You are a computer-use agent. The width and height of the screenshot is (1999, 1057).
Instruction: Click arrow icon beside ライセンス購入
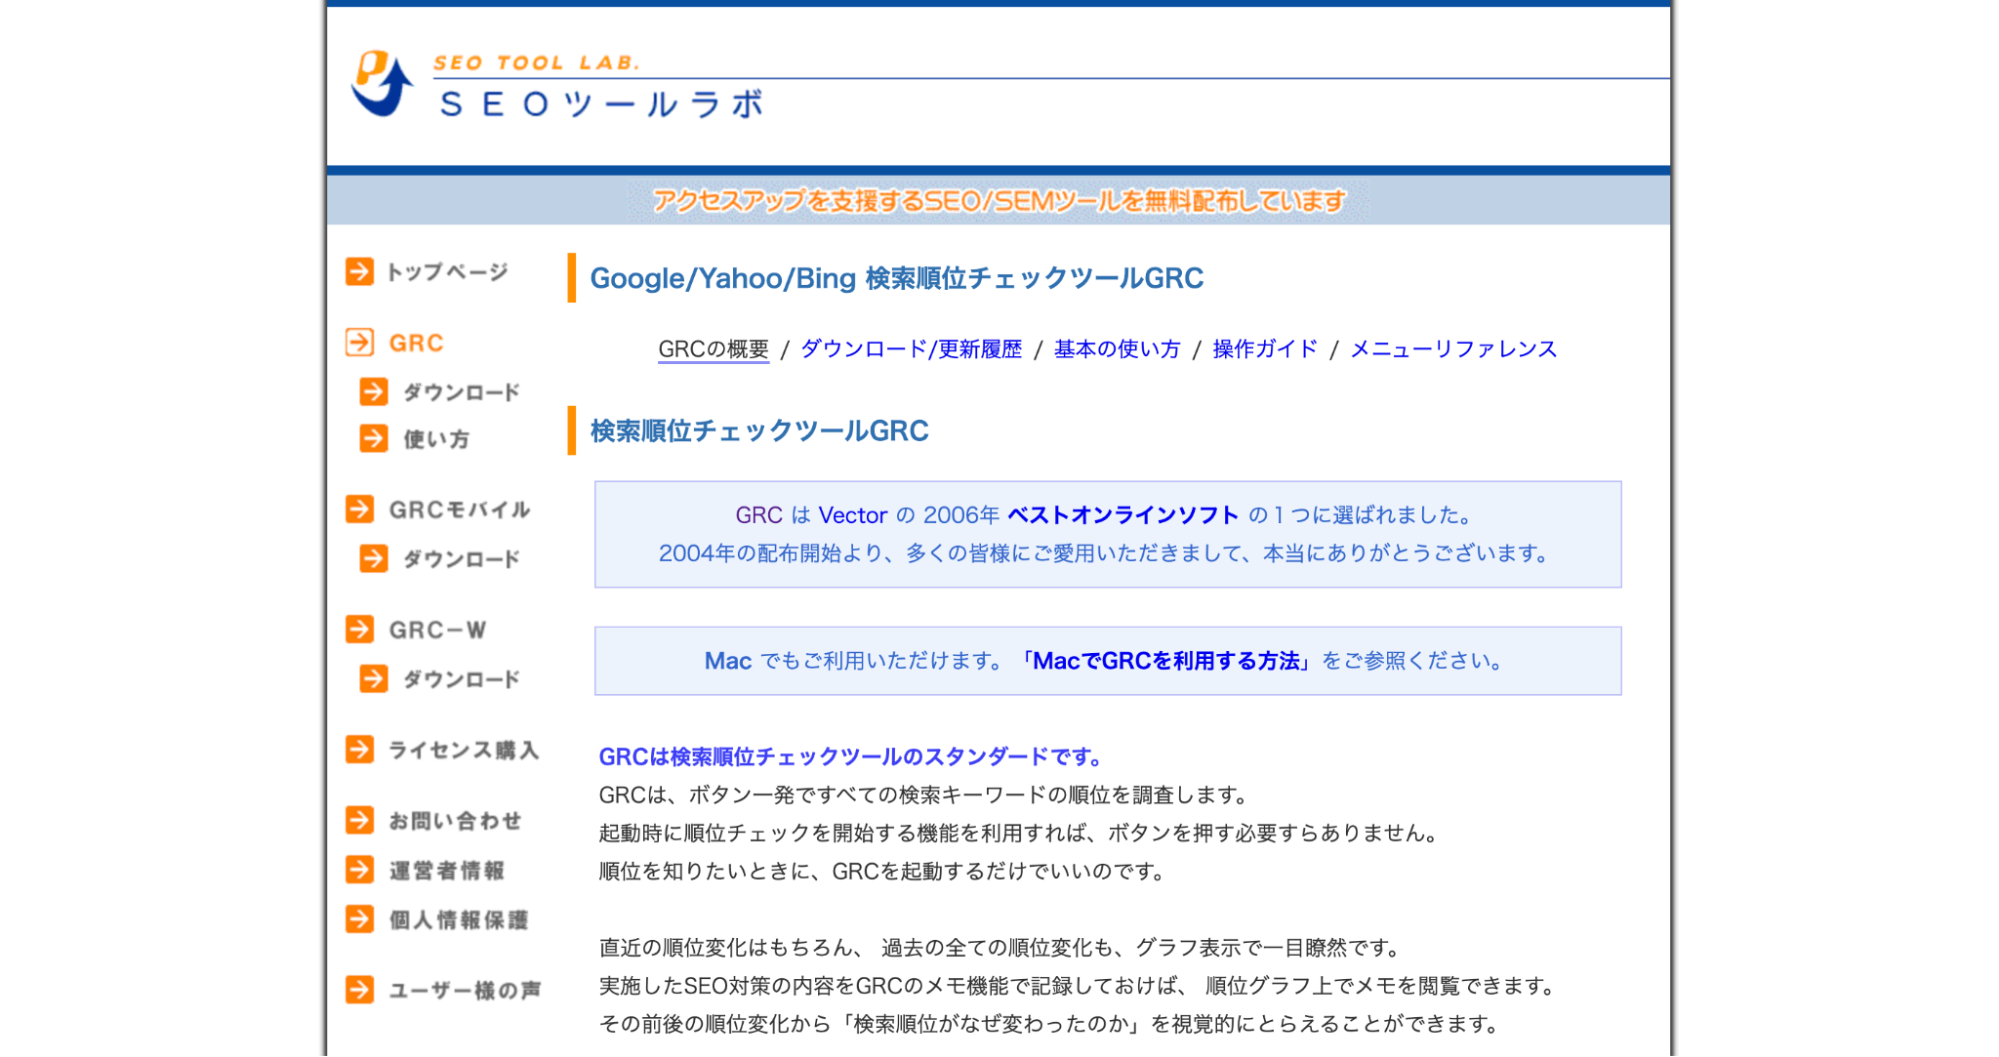359,749
